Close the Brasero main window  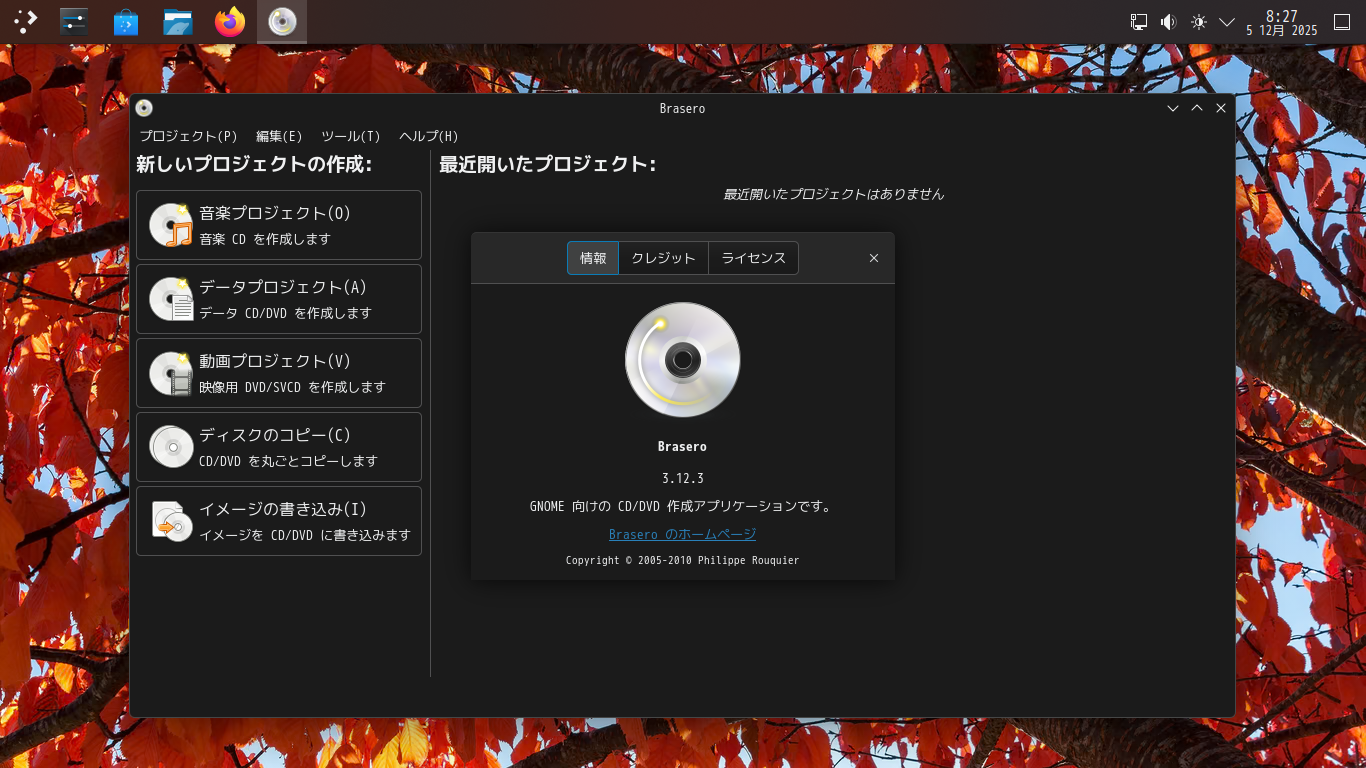coord(1221,108)
